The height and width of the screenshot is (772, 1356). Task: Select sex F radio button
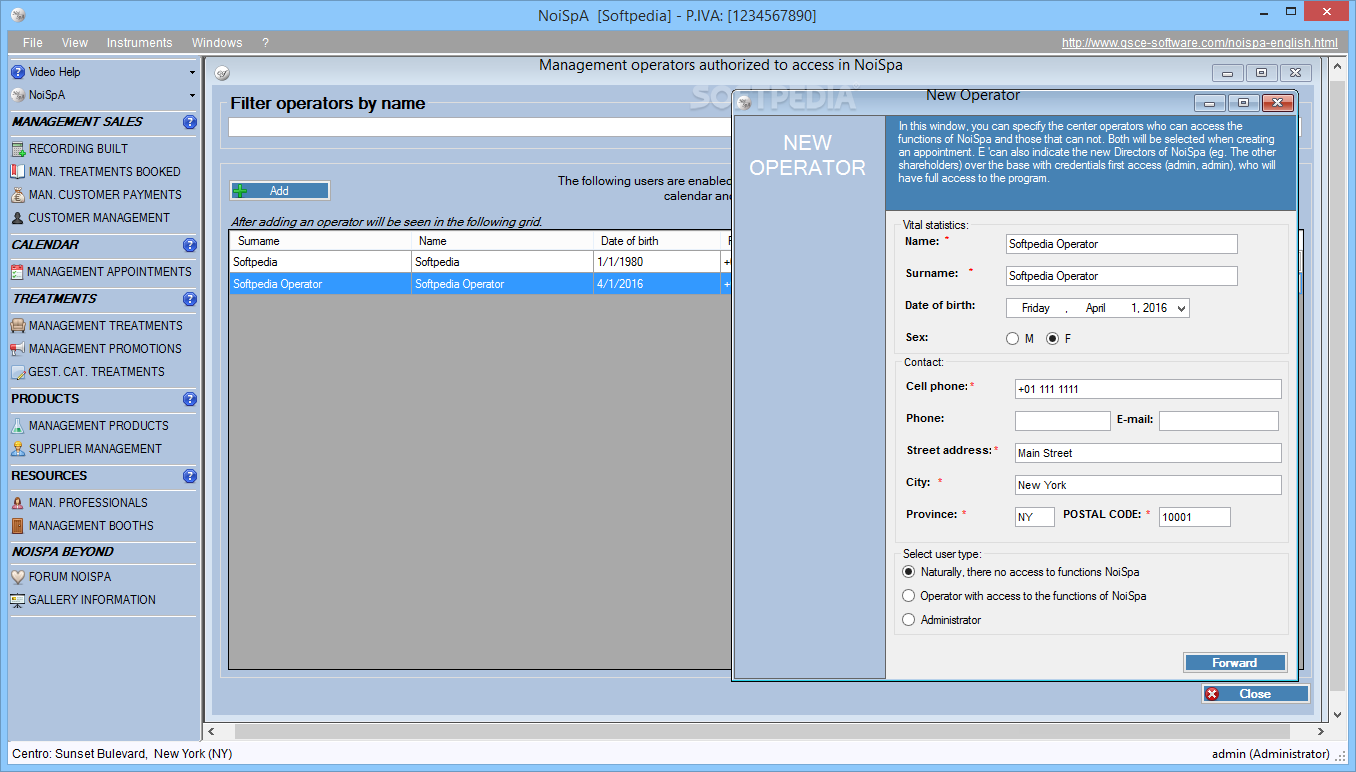click(1052, 339)
